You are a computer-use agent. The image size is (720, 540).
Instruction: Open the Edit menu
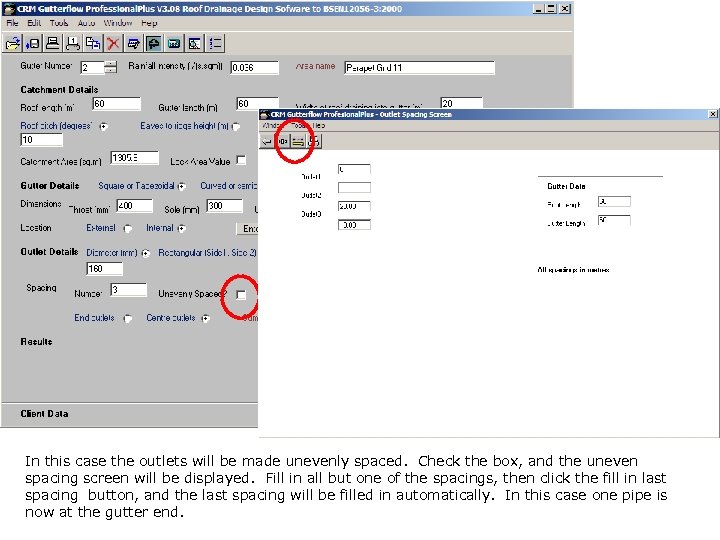[x=34, y=23]
